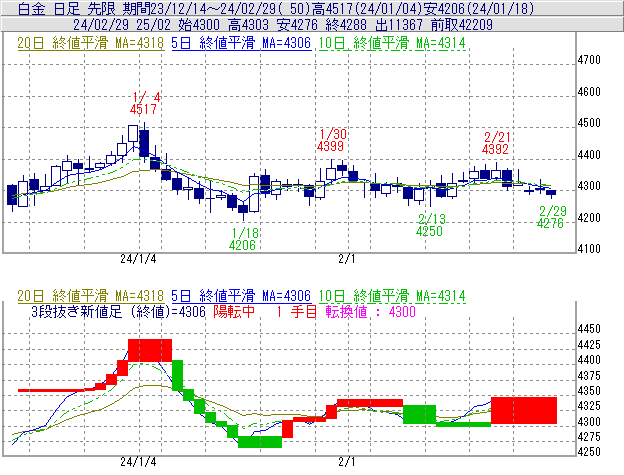Image resolution: width=624 pixels, height=475 pixels.
Task: Click the 4600 price axis value
Action: (x=589, y=92)
